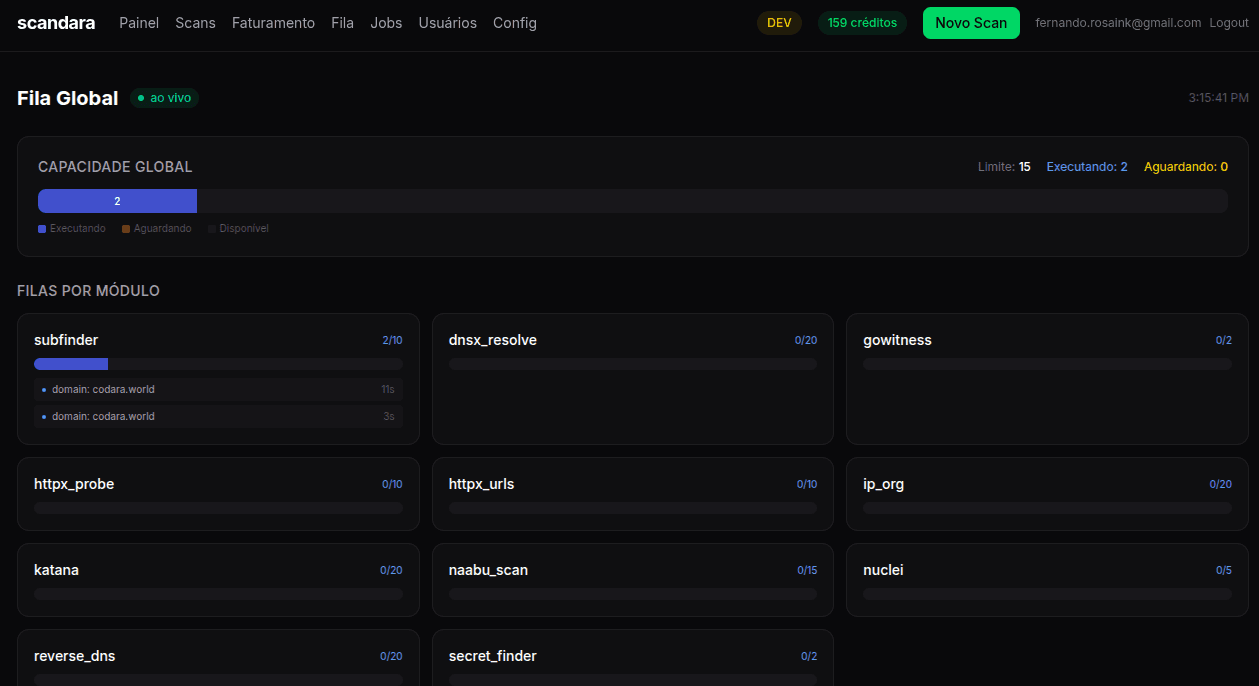Screen dimensions: 1259x686
Task: Open Config settings
Action: point(514,23)
